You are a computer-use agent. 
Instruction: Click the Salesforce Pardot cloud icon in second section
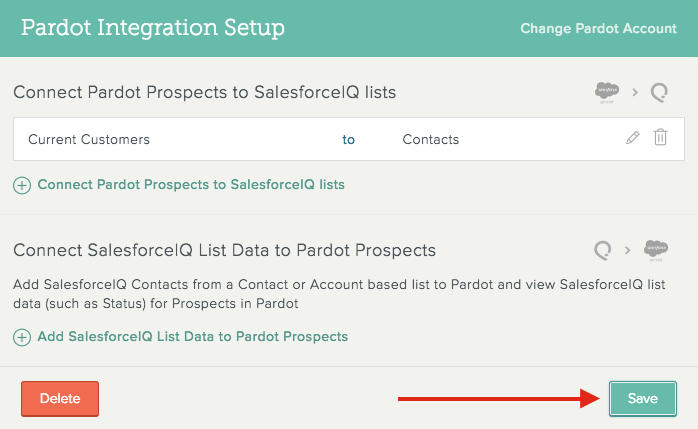(656, 250)
